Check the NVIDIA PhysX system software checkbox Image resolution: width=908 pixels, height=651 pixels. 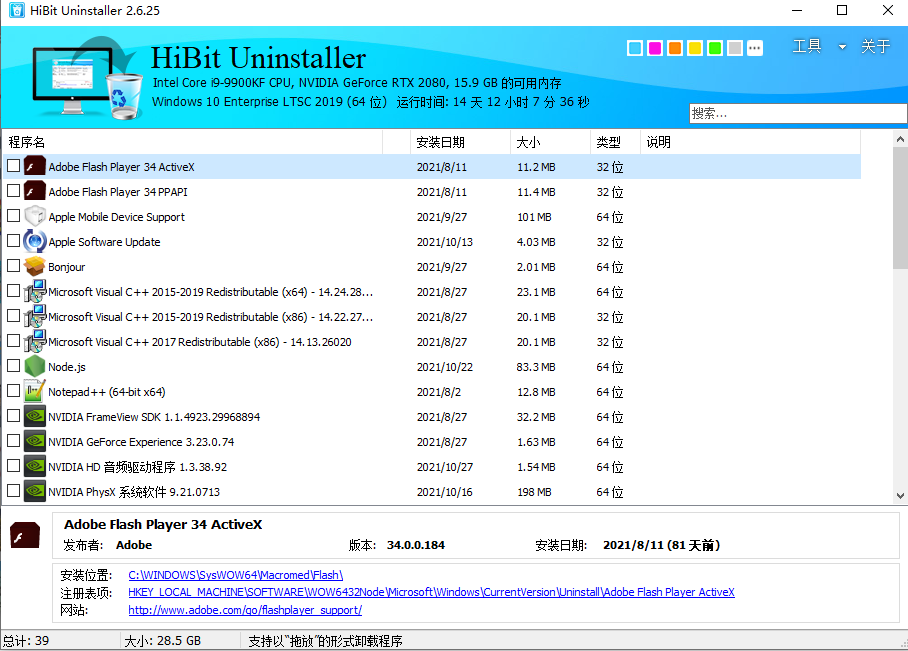point(14,492)
